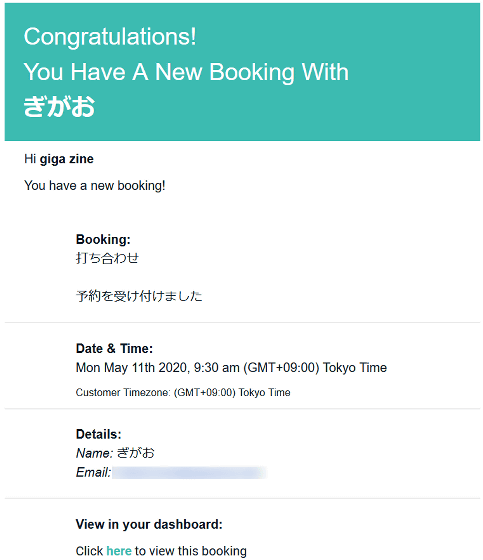This screenshot has width=483, height=560.
Task: Click the 'Customer Timezone' line
Action: (183, 392)
